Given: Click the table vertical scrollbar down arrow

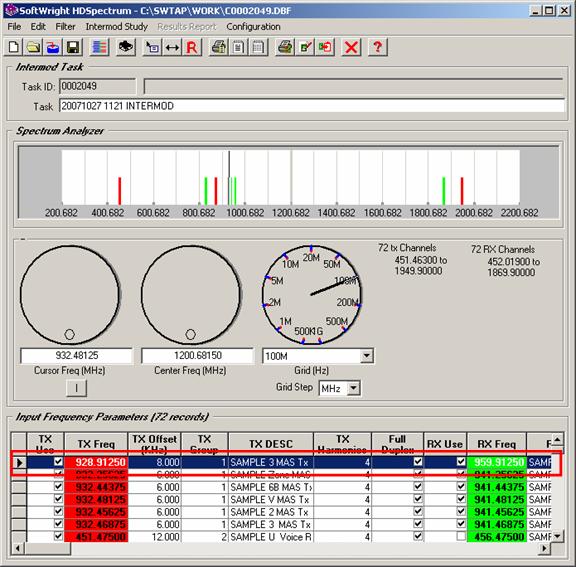Looking at the screenshot, I should (558, 537).
